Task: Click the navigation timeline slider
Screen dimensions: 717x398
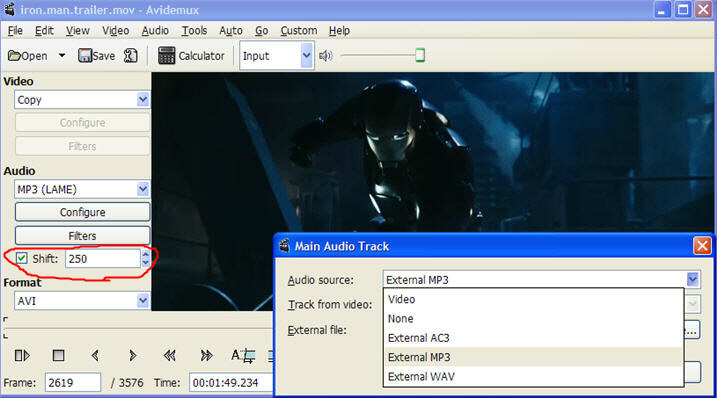Action: click(x=137, y=328)
